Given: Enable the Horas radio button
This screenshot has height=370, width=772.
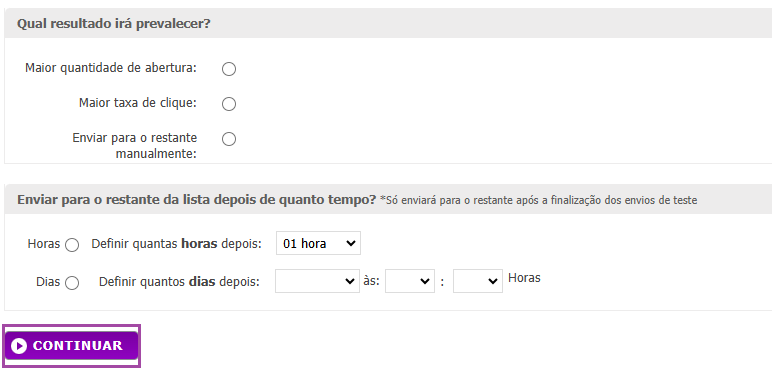Looking at the screenshot, I should (72, 245).
